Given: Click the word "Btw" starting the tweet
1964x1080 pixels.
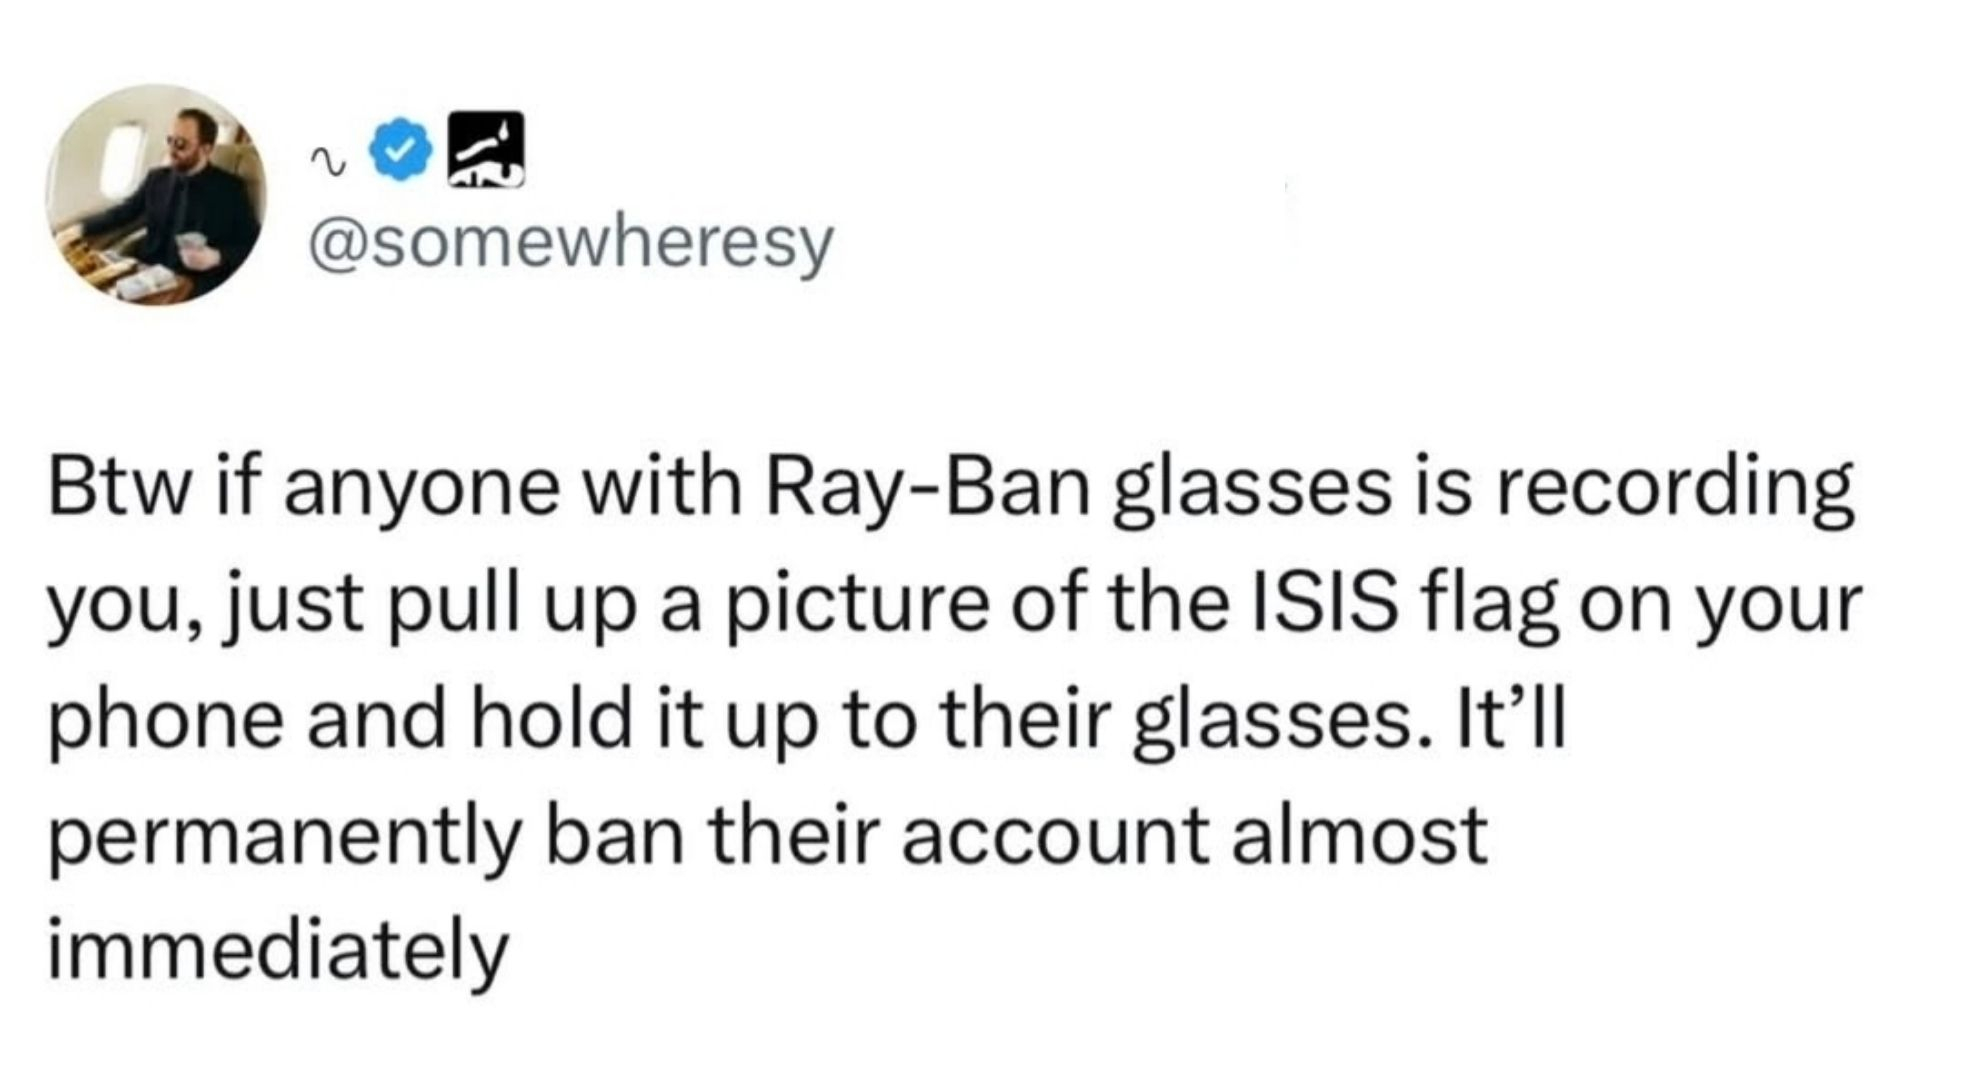Looking at the screenshot, I should [x=120, y=490].
